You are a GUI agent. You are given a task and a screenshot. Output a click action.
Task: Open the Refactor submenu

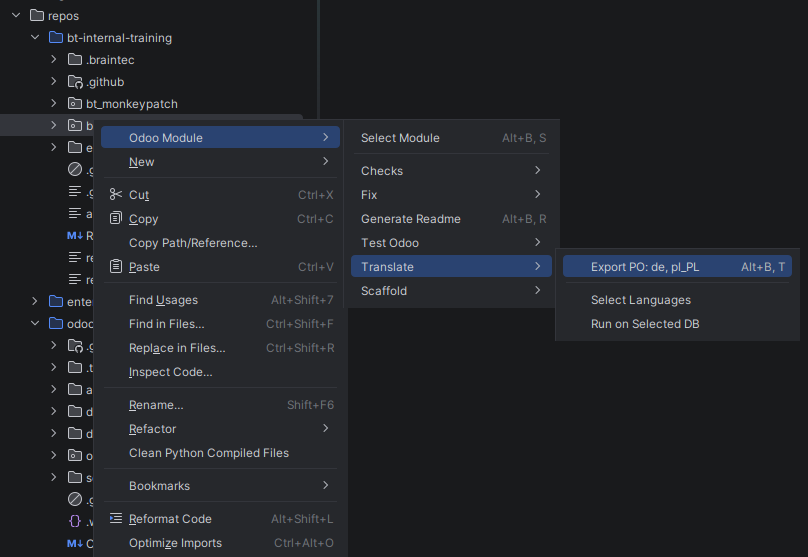click(221, 429)
